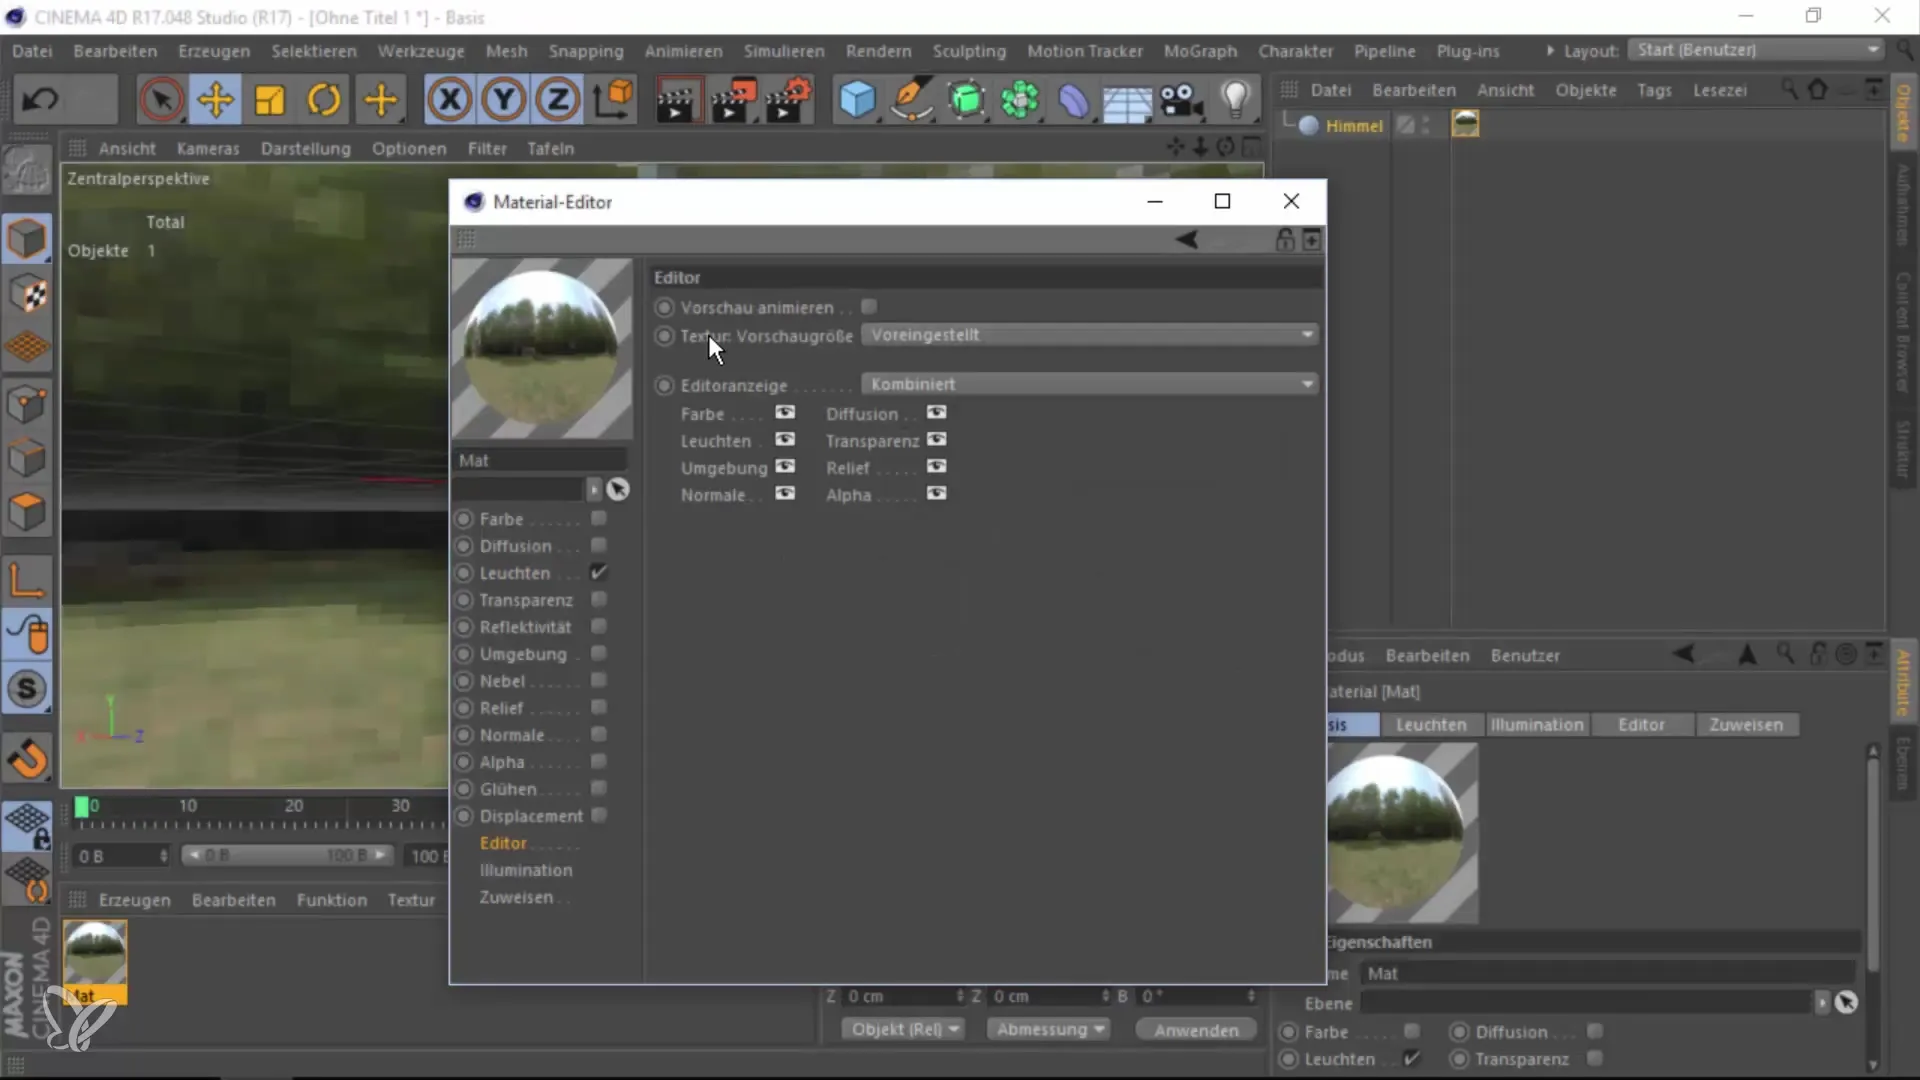Open the MoGraph menu
The height and width of the screenshot is (1080, 1920).
pos(1200,51)
